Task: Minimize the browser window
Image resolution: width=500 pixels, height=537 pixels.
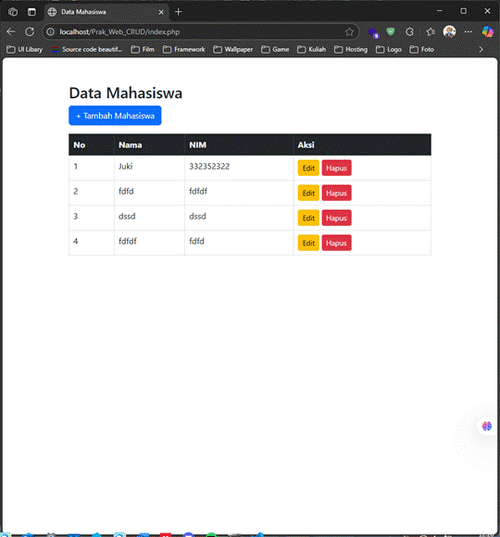Action: coord(439,11)
